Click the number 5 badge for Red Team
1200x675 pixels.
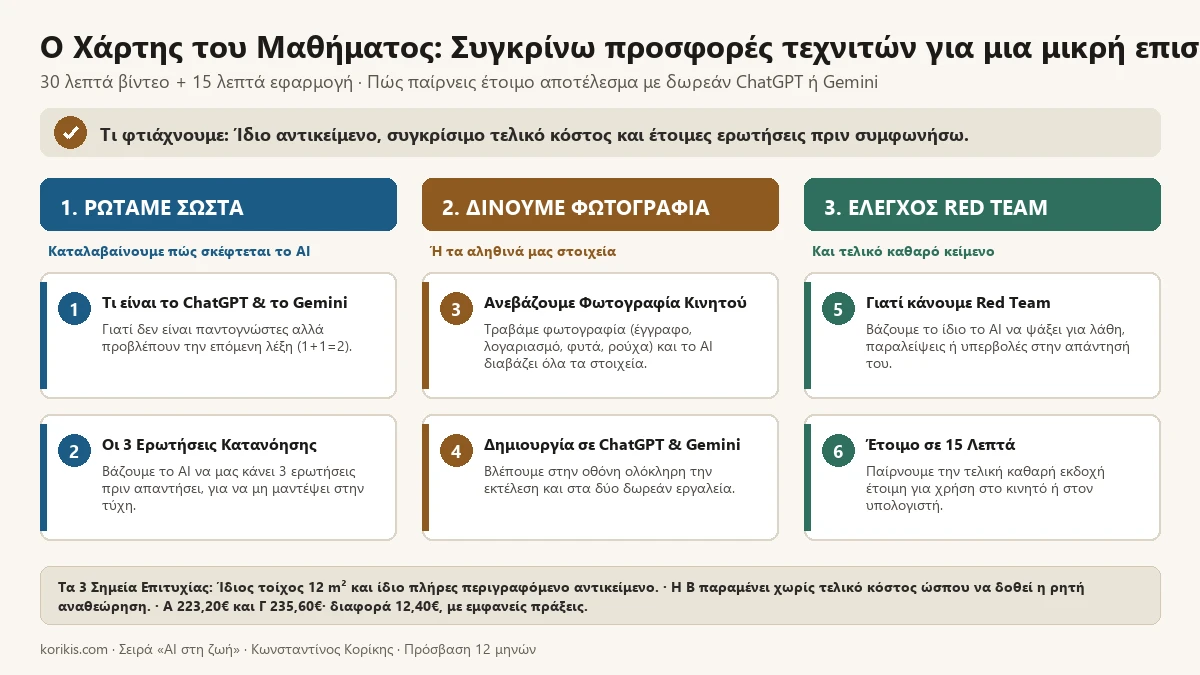tap(838, 310)
